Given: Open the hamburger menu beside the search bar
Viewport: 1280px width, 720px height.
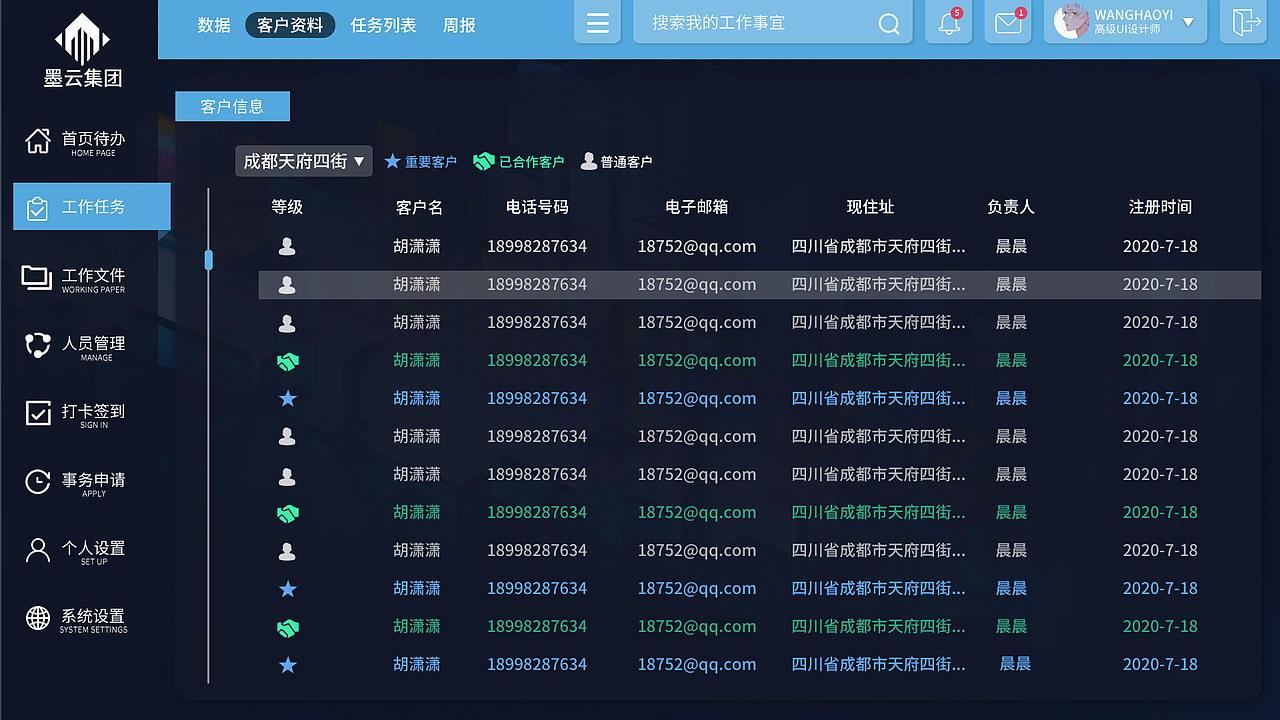Looking at the screenshot, I should [x=597, y=22].
